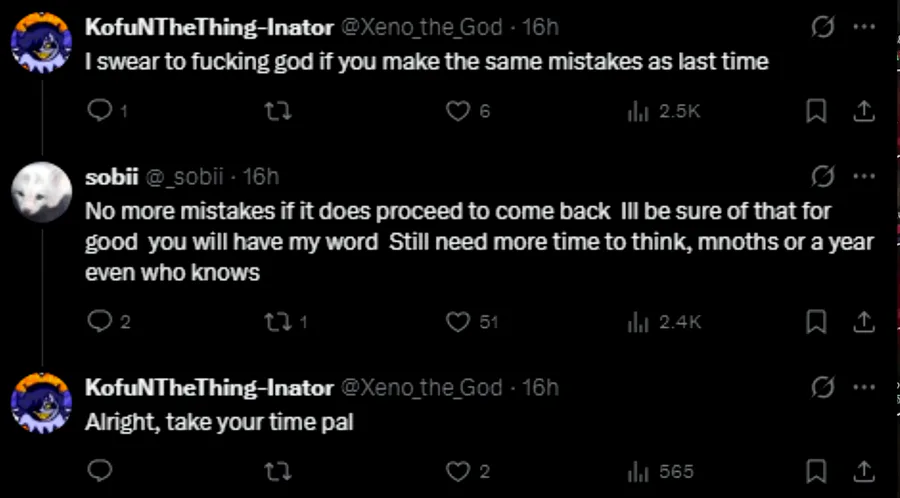Open @_sobii username link
Viewport: 900px width, 498px height.
[185, 177]
